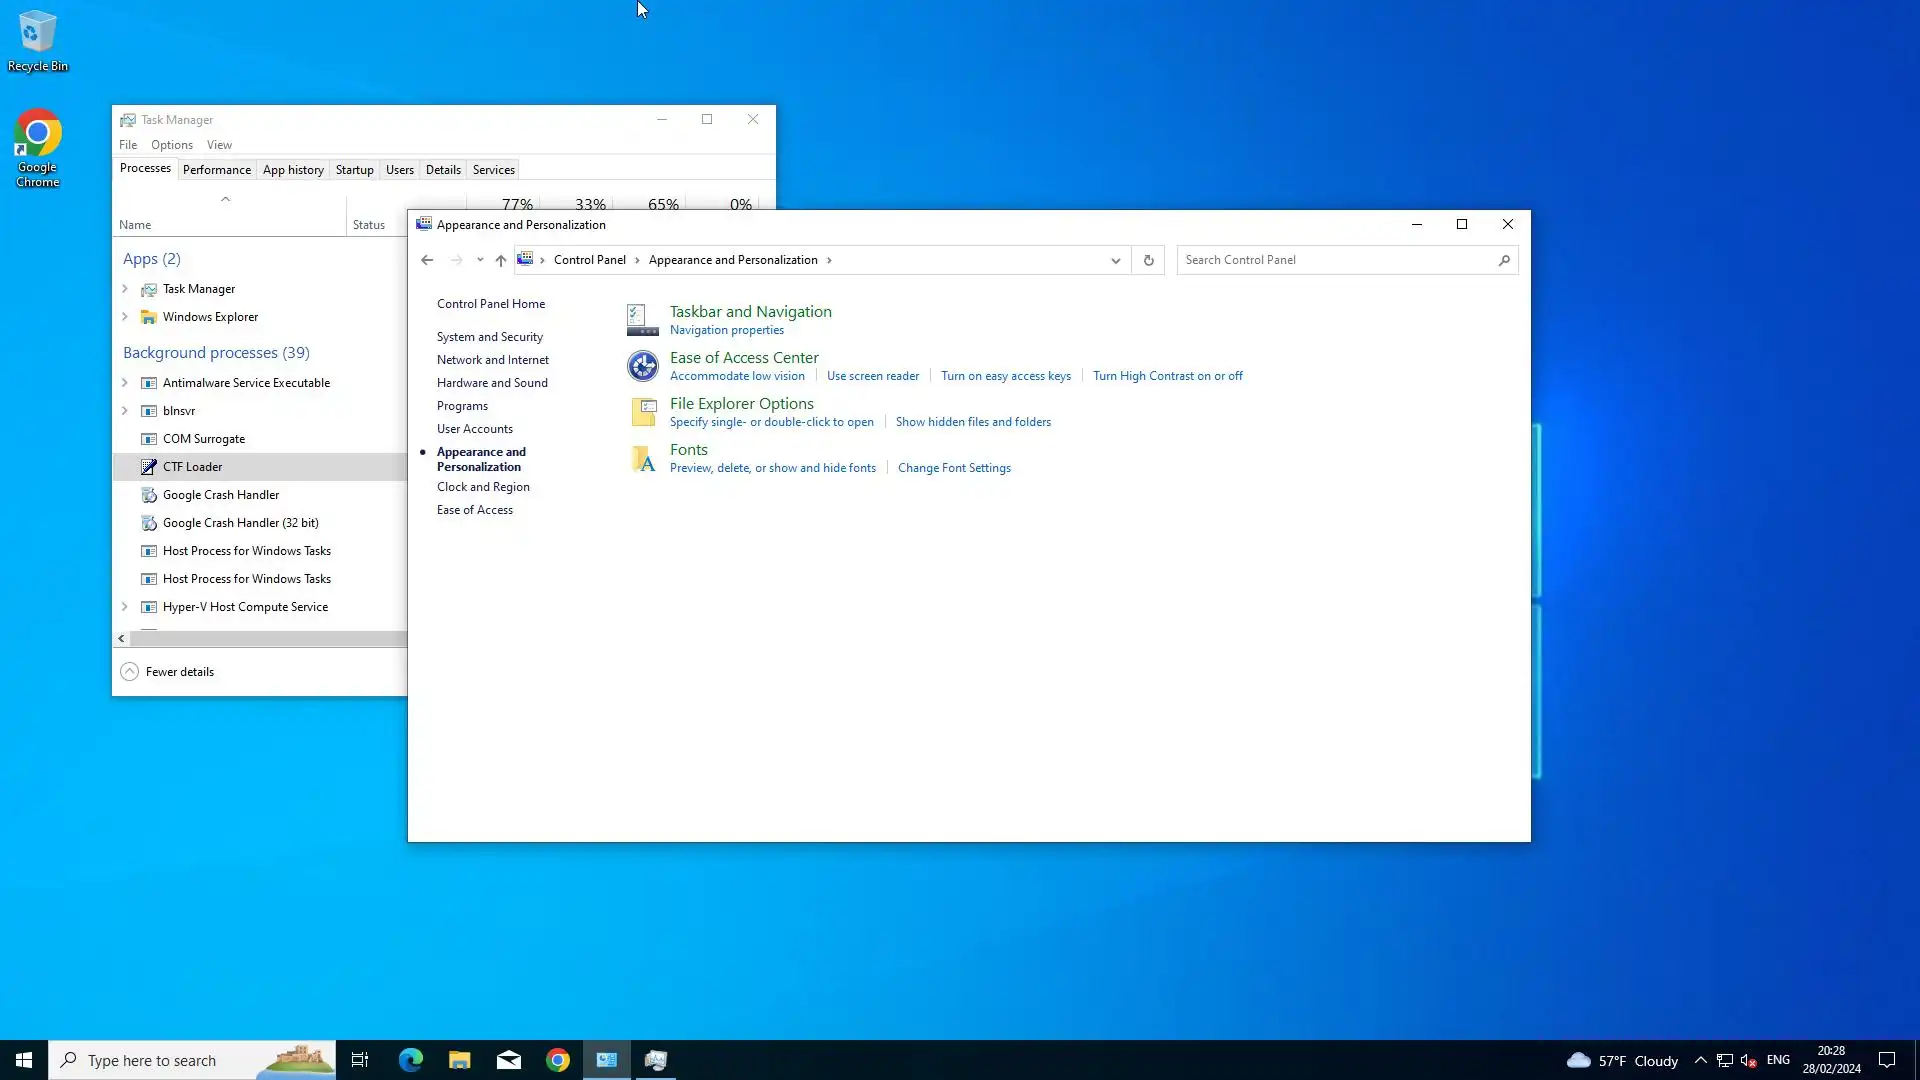Click the search magnifier in Control Panel

pyautogui.click(x=1503, y=260)
